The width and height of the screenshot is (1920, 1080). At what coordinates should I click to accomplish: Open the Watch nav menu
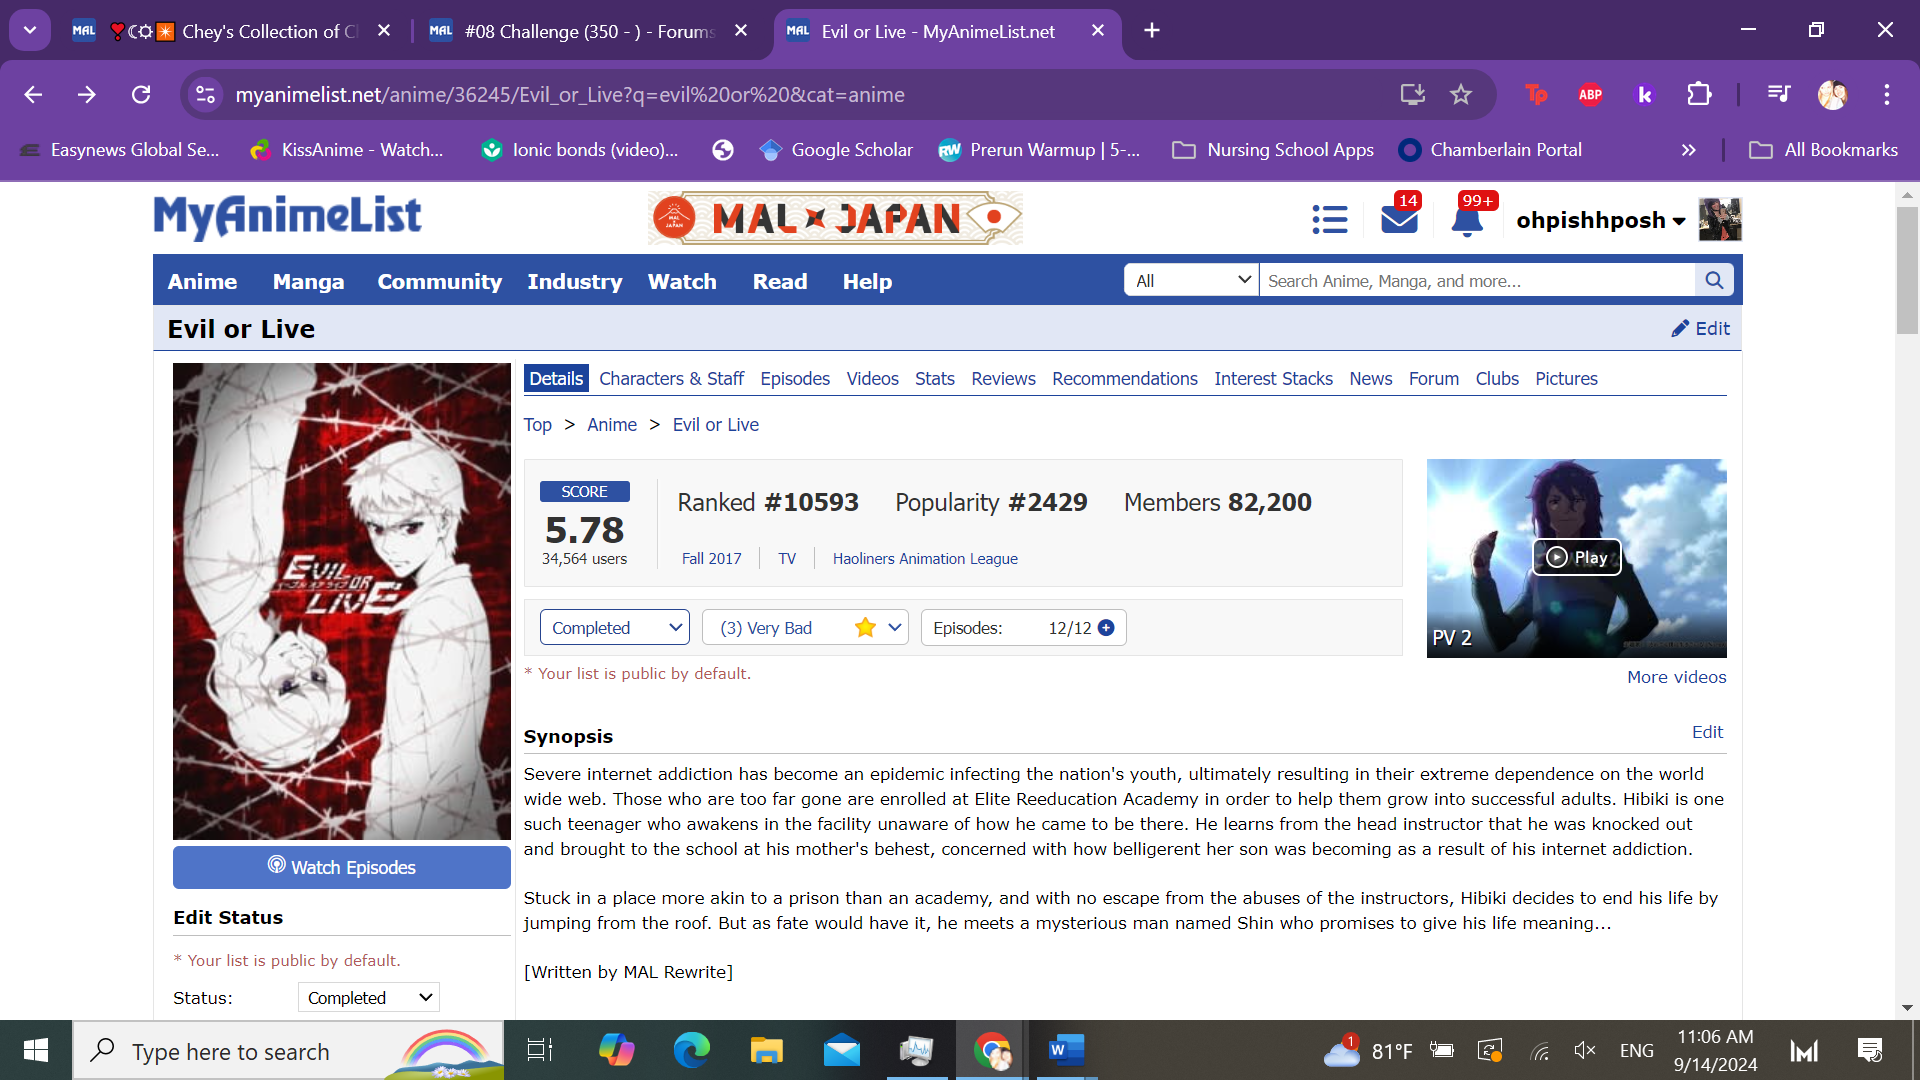point(682,281)
